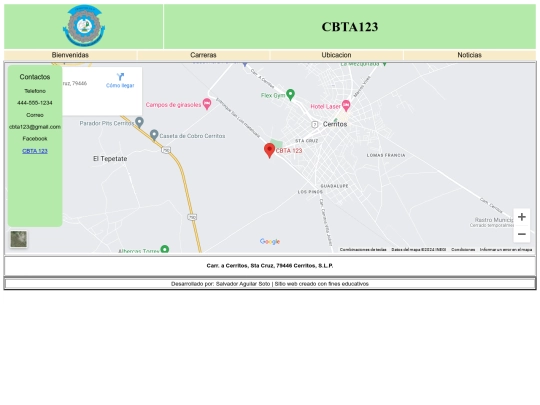The image size is (540, 405).
Task: Click the Hotel Laser map marker
Action: pos(346,105)
